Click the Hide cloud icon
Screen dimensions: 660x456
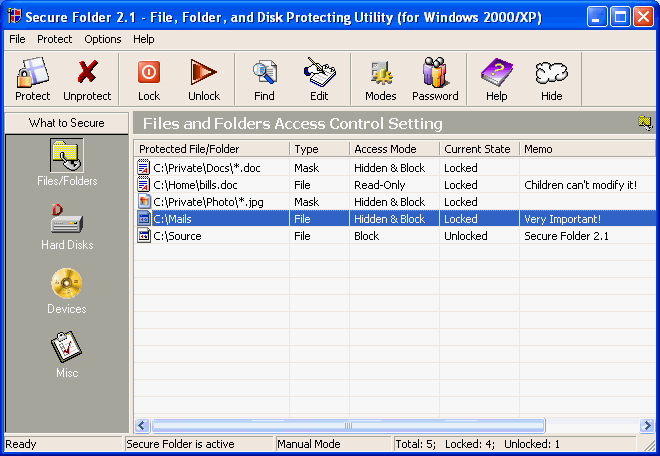(x=551, y=72)
